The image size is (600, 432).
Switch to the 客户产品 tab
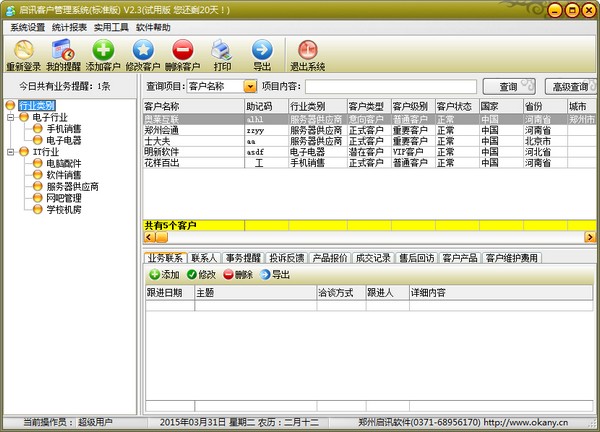[x=460, y=258]
